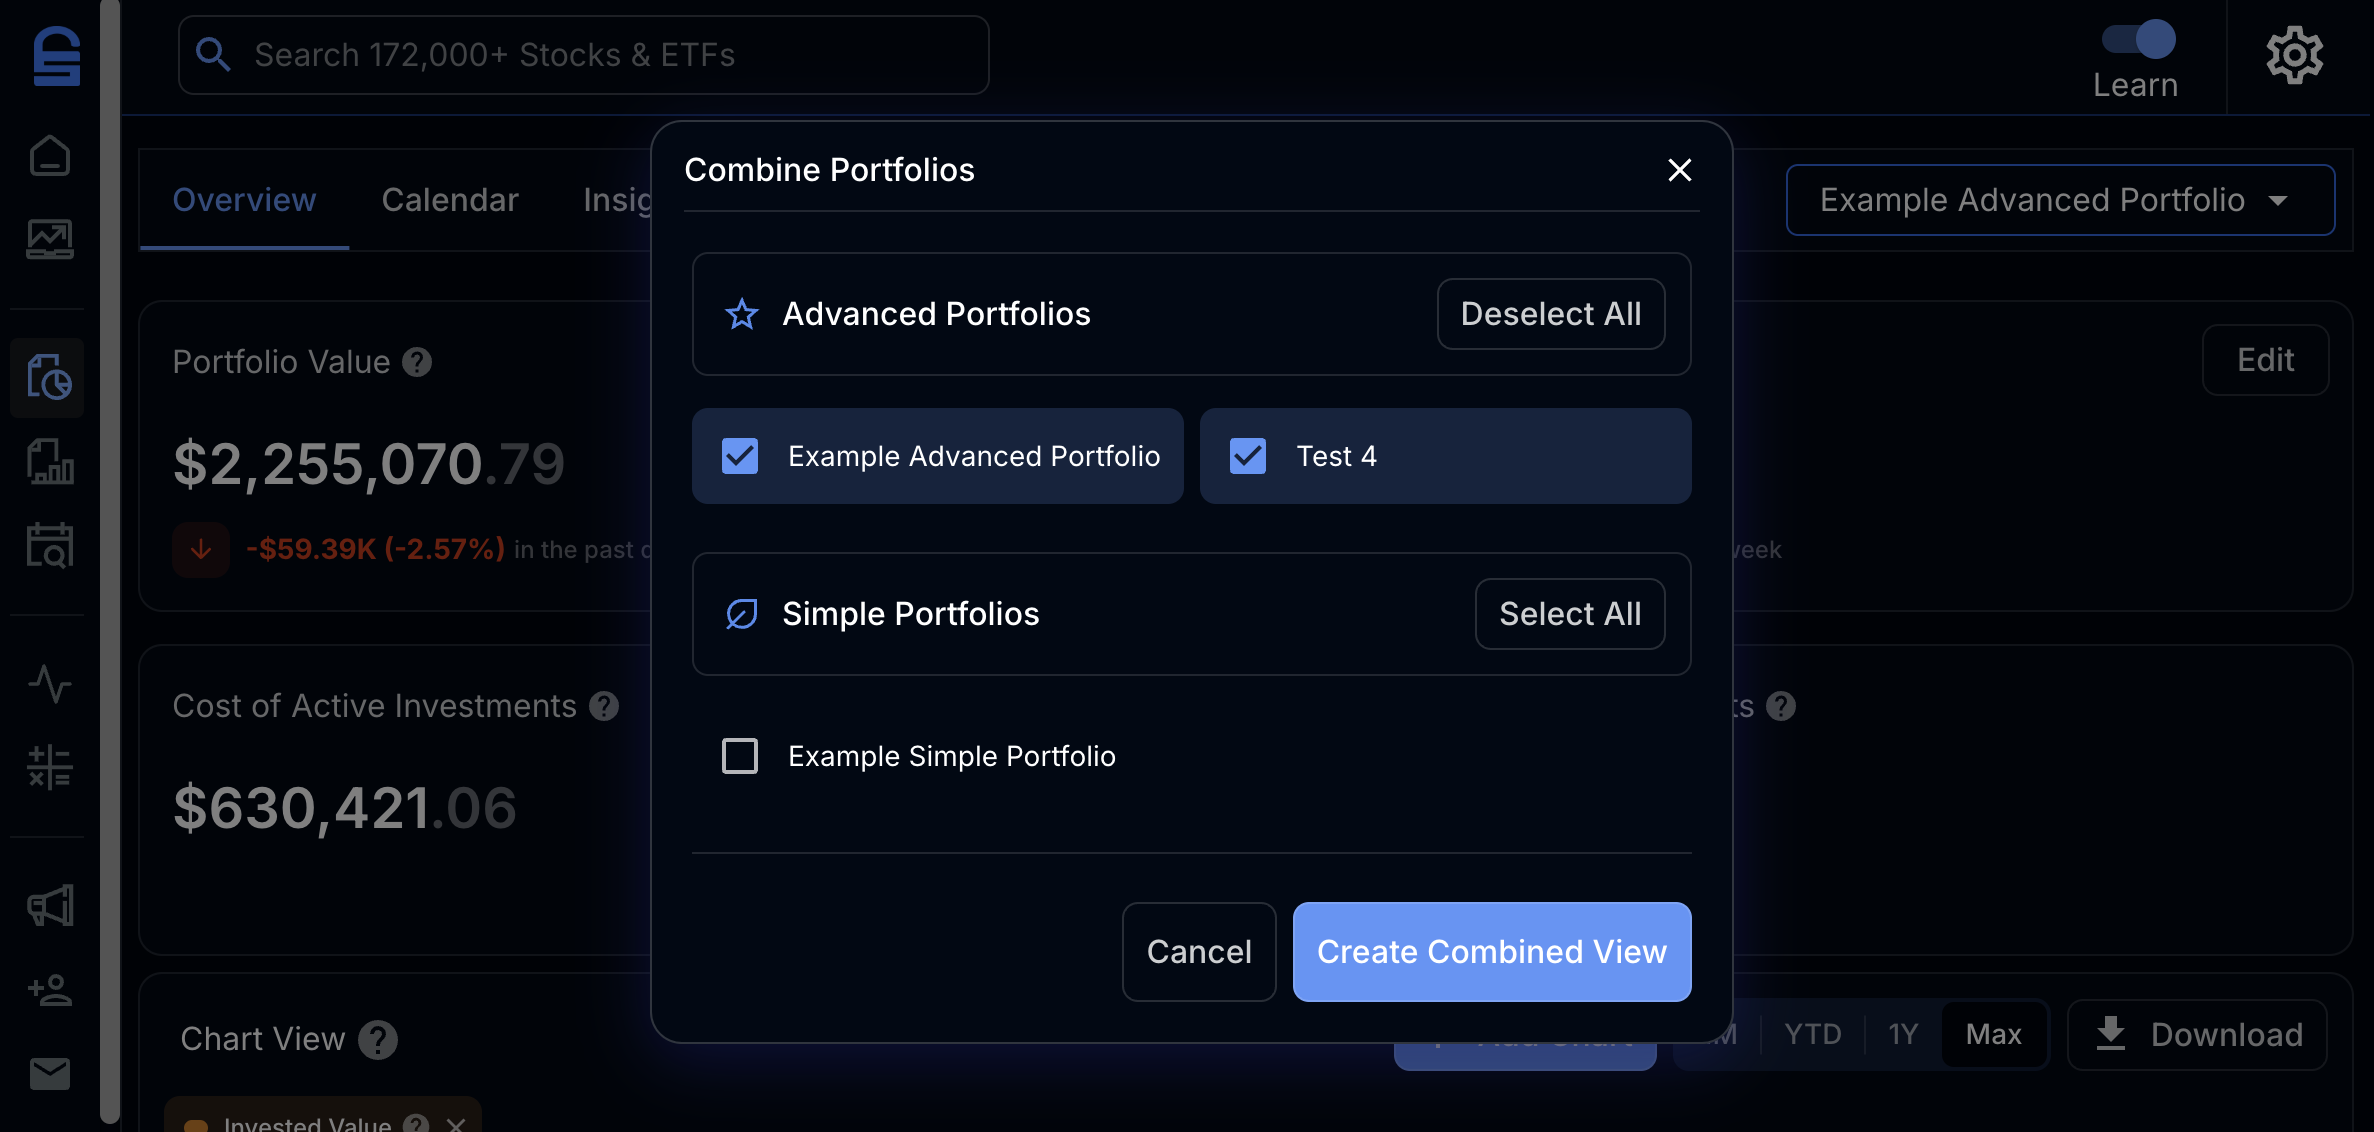Open settings gear icon
Screen dimensions: 2374x1132
coord(2294,55)
